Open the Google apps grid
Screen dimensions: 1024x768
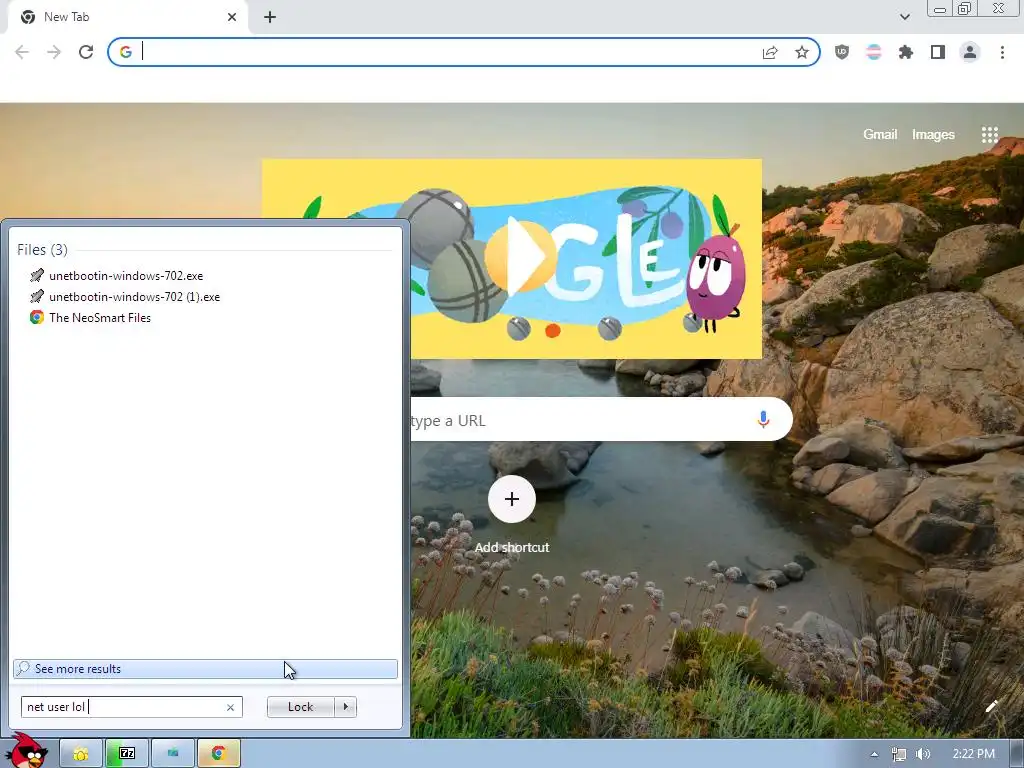(x=990, y=135)
